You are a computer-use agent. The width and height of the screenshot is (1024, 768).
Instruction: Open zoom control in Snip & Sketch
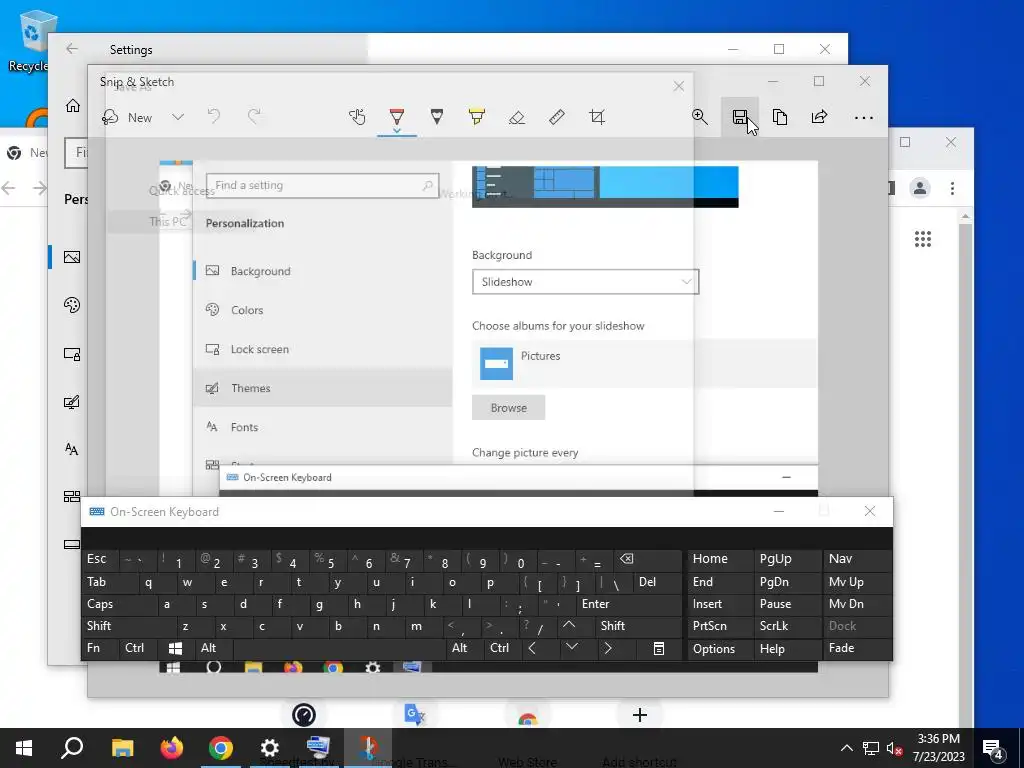point(699,117)
